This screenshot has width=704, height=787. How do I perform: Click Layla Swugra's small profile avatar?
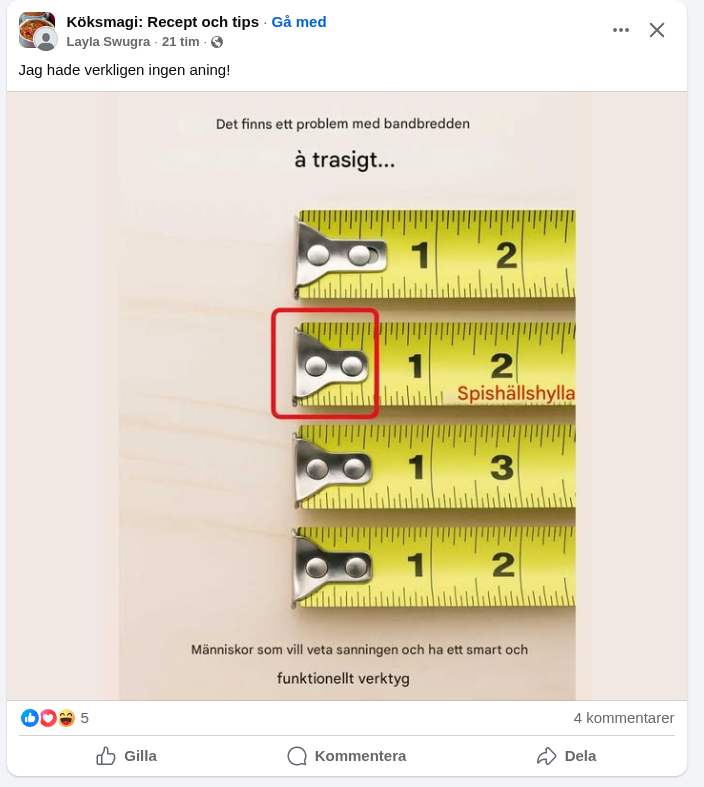(46, 40)
